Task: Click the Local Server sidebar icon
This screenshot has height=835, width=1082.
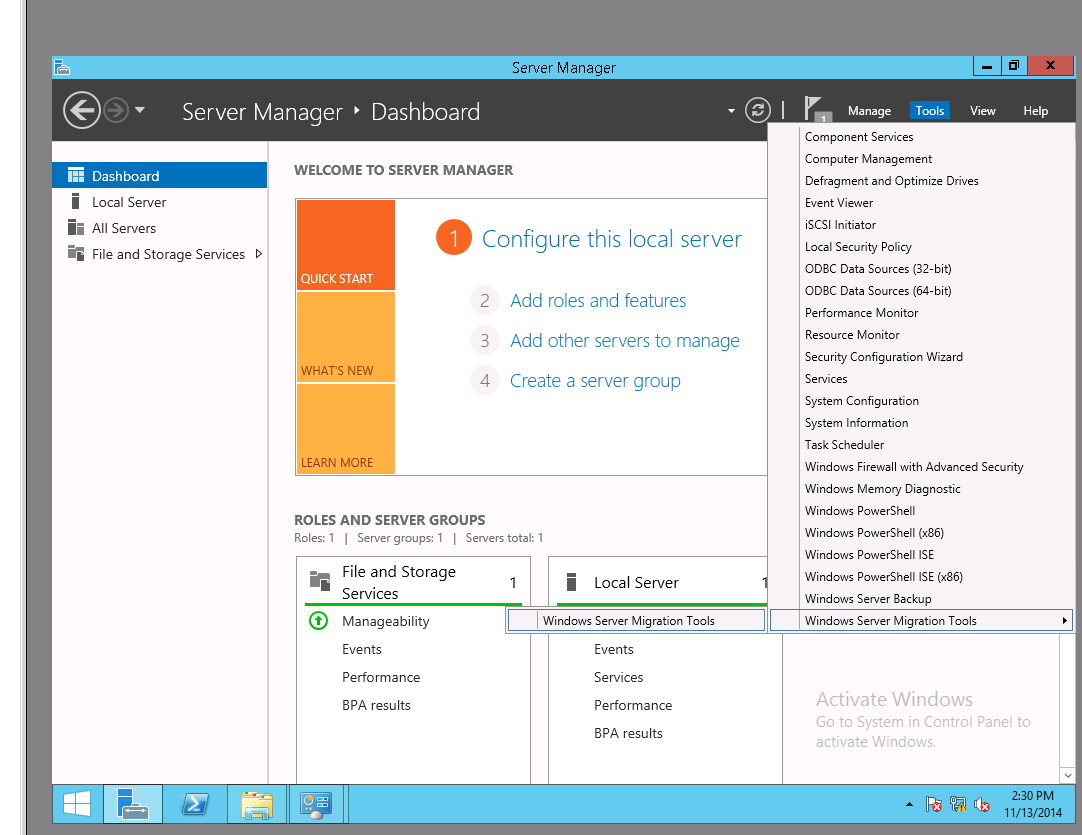Action: 75,202
